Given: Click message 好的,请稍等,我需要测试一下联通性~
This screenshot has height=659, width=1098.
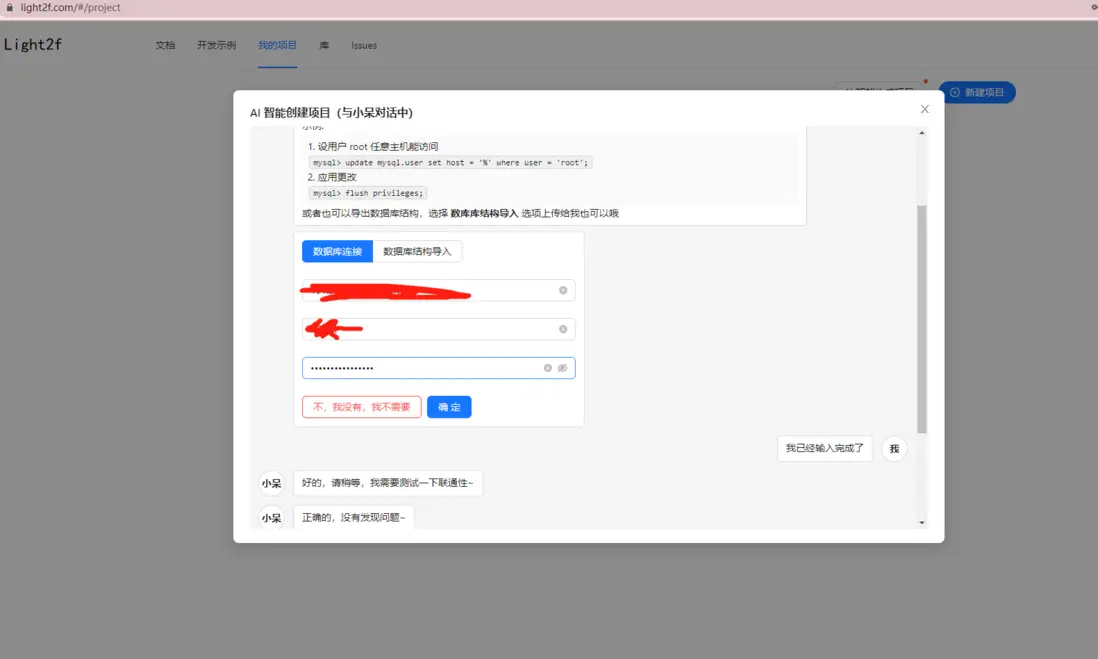Looking at the screenshot, I should (388, 483).
